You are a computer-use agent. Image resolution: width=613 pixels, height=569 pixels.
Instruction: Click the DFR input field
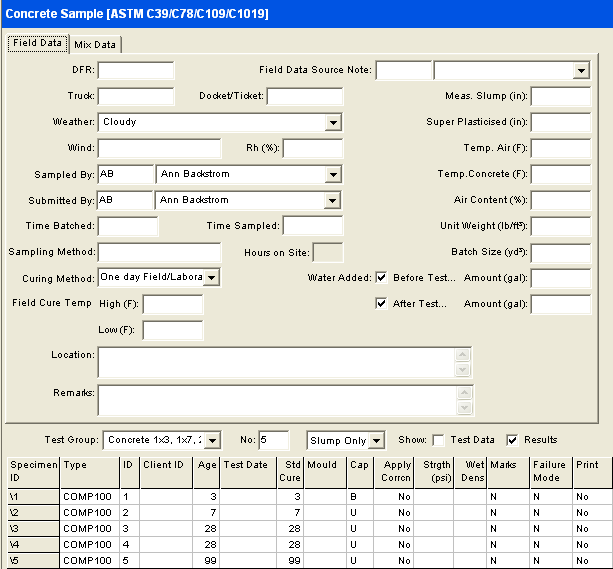[135, 70]
